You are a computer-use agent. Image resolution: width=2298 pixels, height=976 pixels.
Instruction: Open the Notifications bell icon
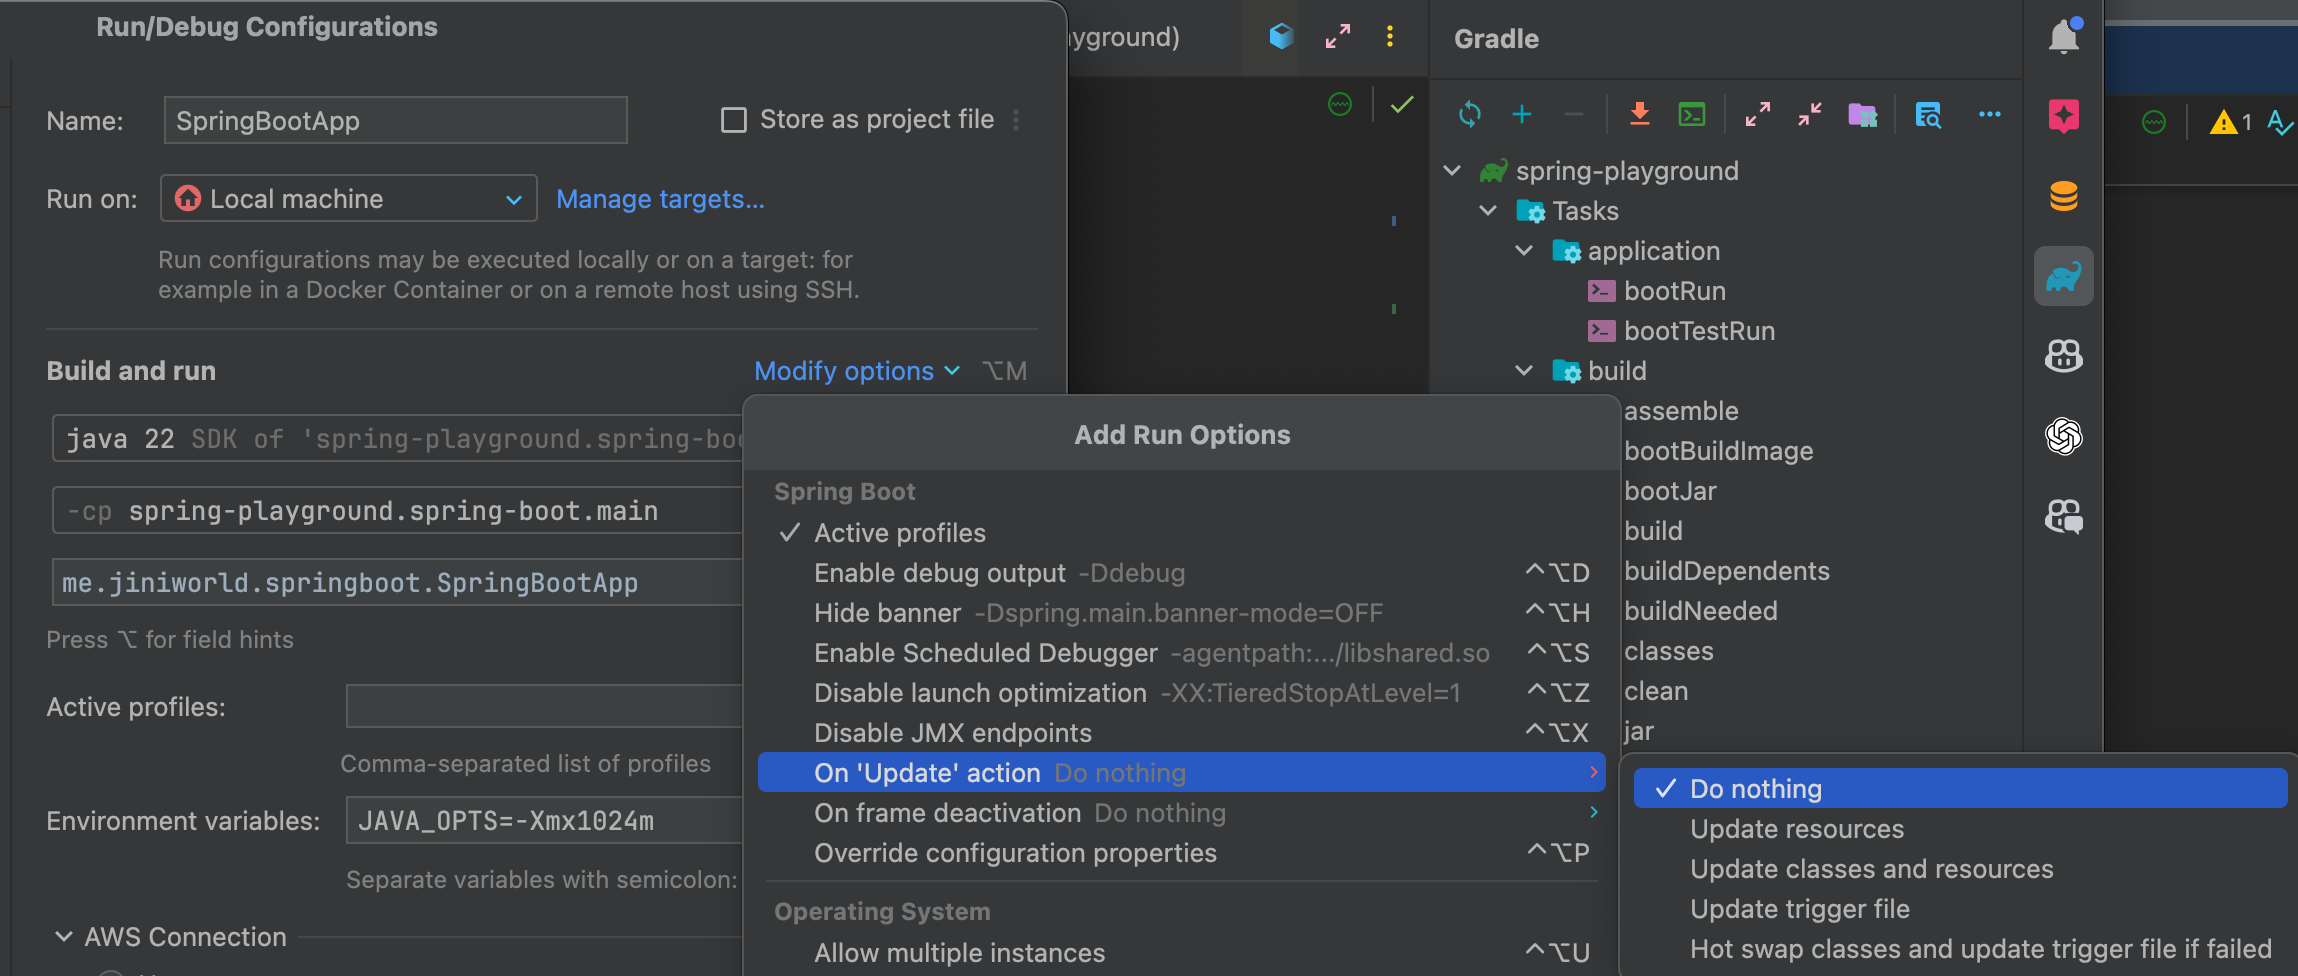coord(2064,36)
